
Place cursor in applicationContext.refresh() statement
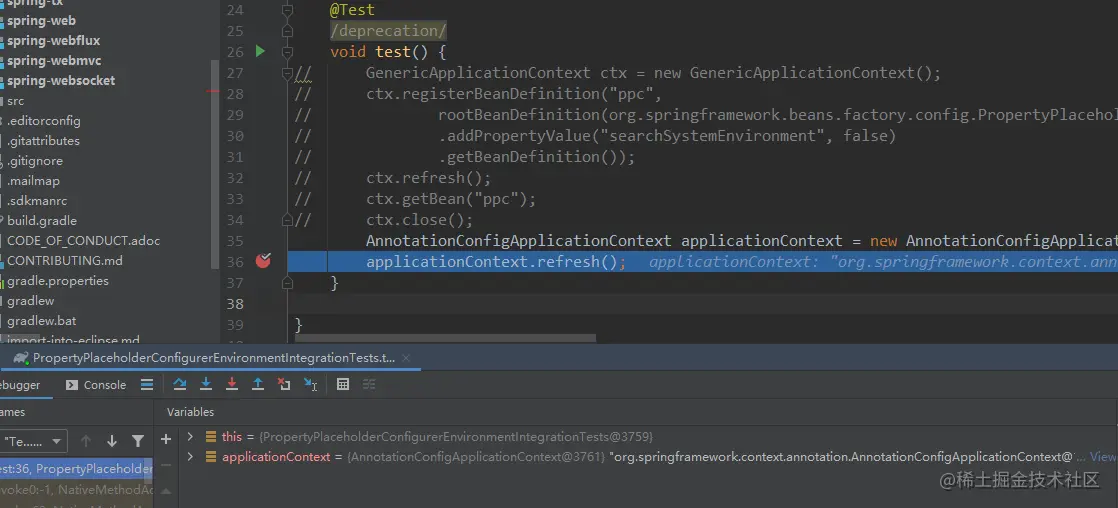496,262
